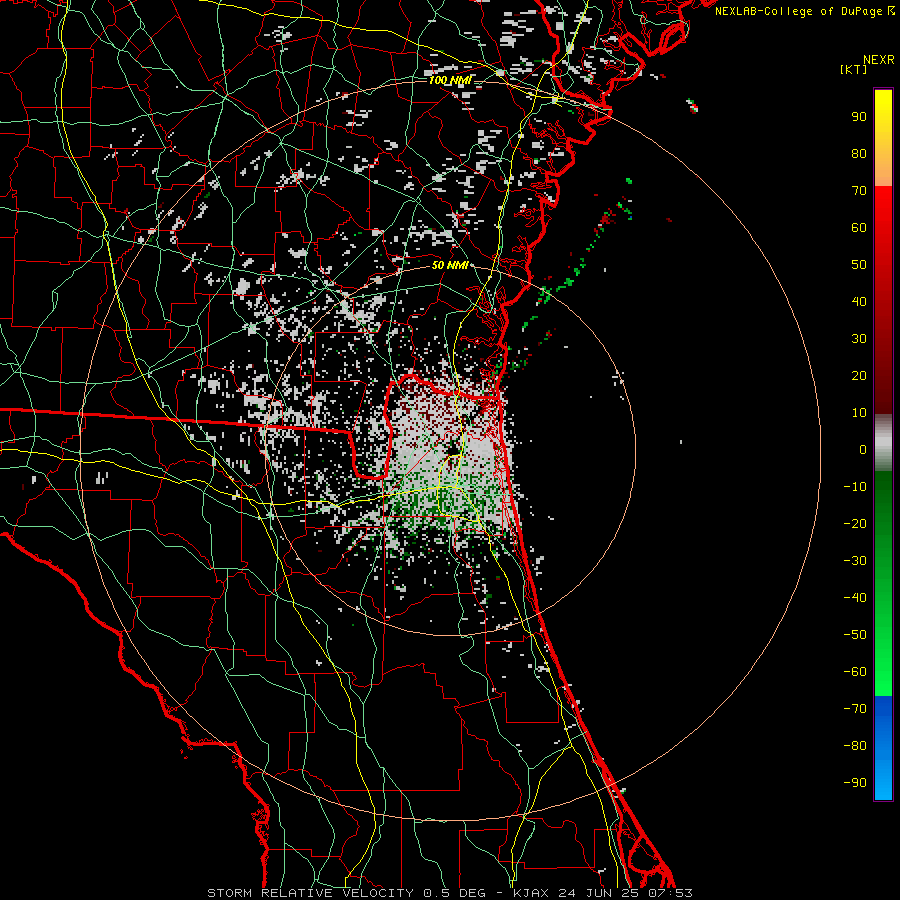Select the -90 value on velocity scale
The image size is (900, 900).
pos(855,783)
